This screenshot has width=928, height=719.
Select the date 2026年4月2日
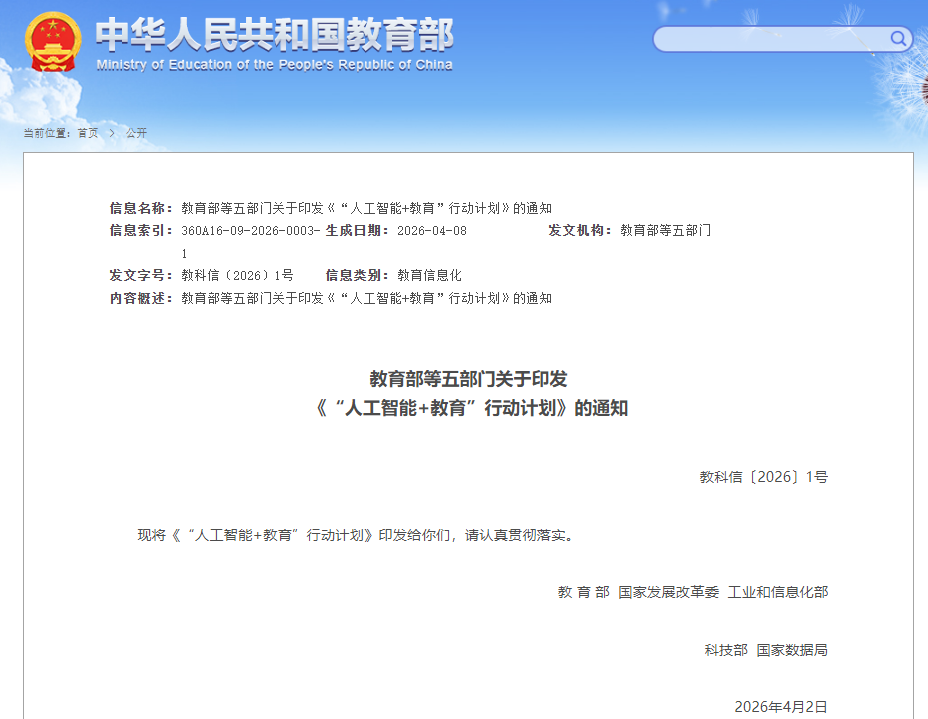[x=781, y=707]
